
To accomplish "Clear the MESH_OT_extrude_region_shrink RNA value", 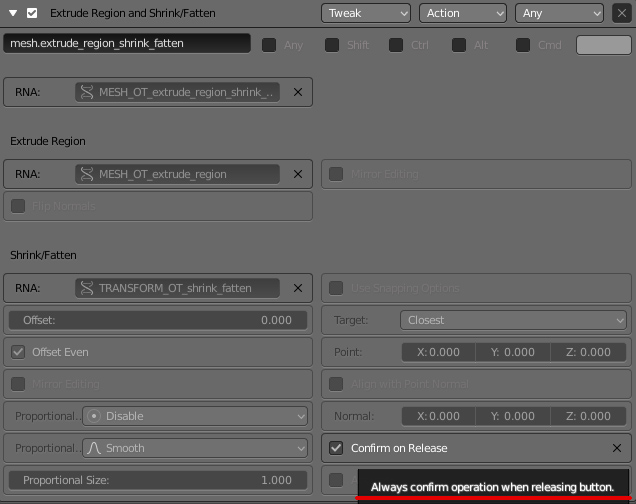I will point(298,92).
